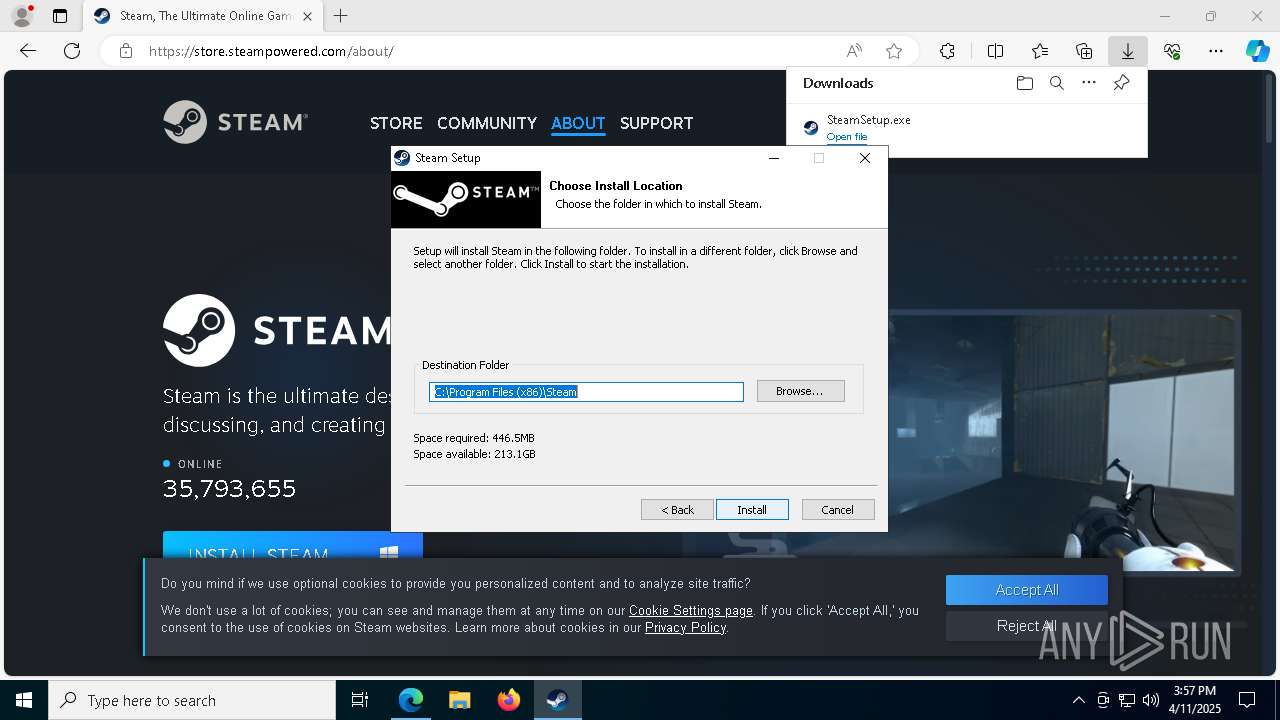Viewport: 1280px width, 720px height.
Task: Minimize the Steam Setup dialog
Action: tap(774, 158)
